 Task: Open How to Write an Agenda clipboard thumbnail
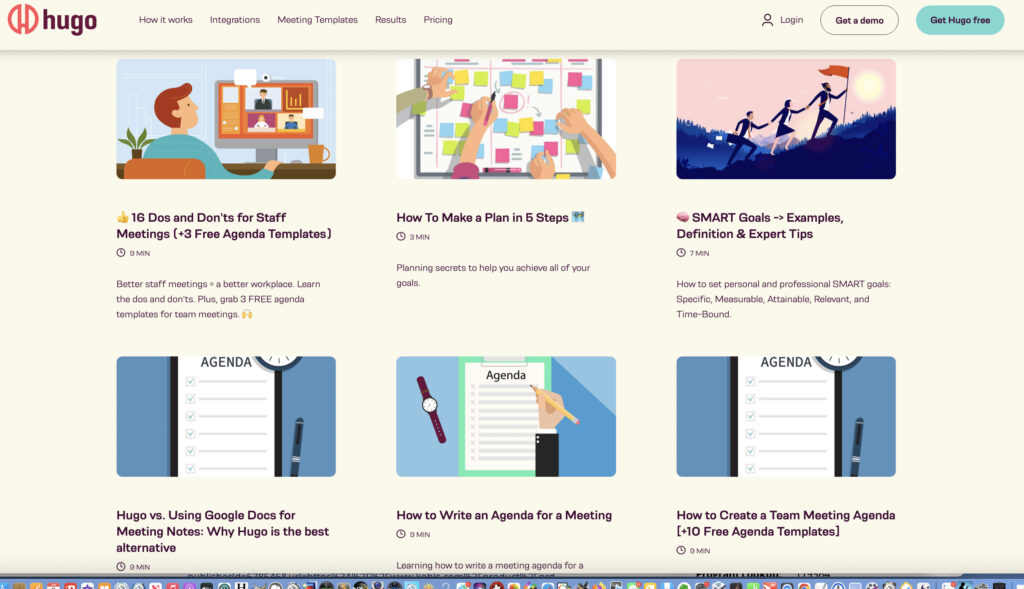pyautogui.click(x=506, y=416)
